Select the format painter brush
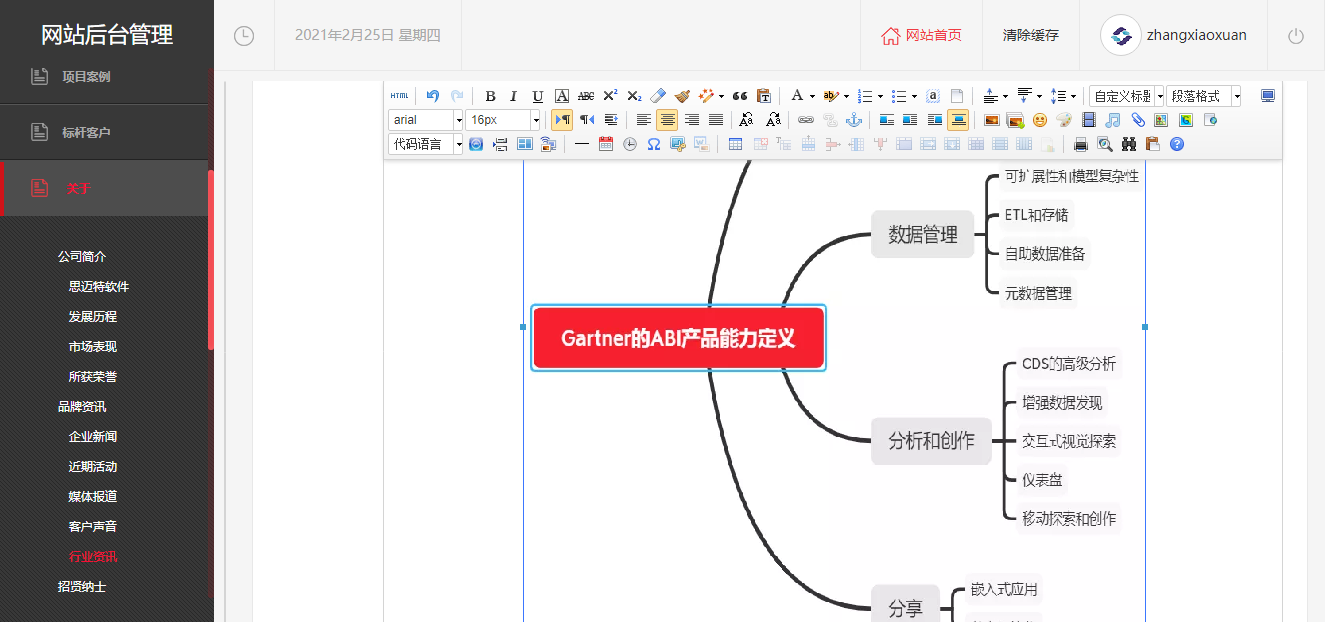The height and width of the screenshot is (623, 1326). point(682,96)
